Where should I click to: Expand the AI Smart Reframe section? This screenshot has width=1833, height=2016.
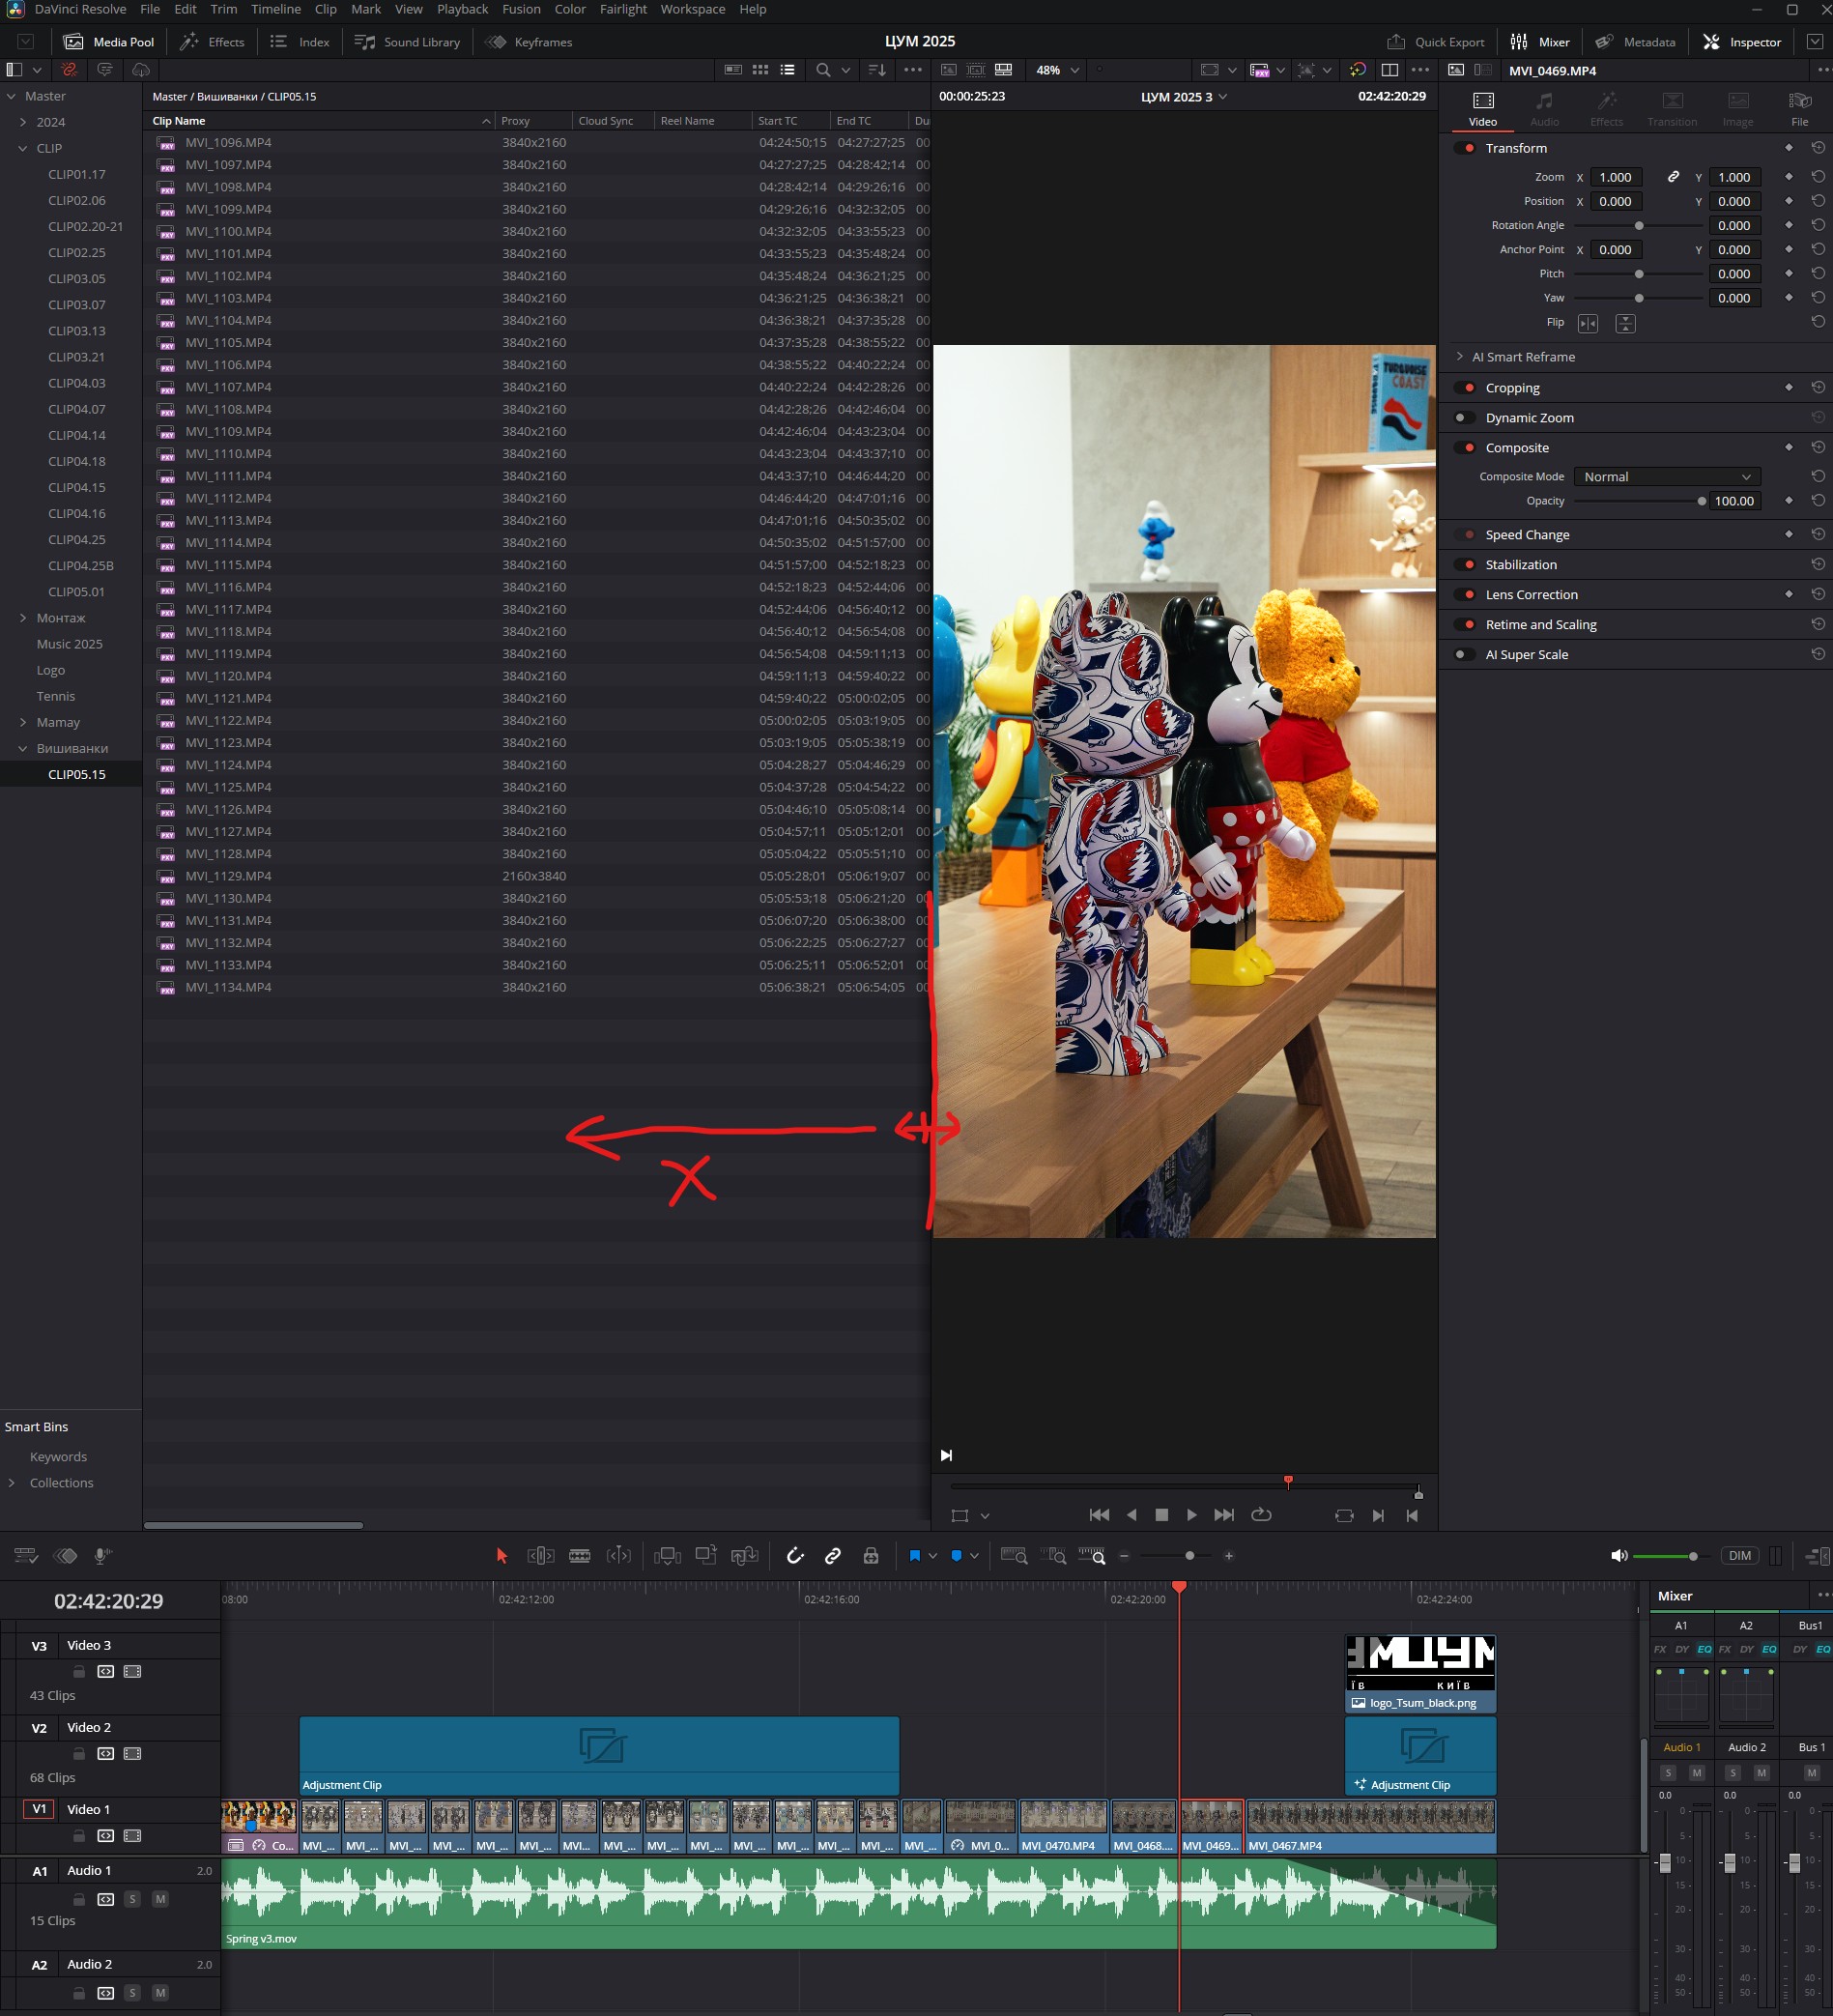coord(1460,357)
